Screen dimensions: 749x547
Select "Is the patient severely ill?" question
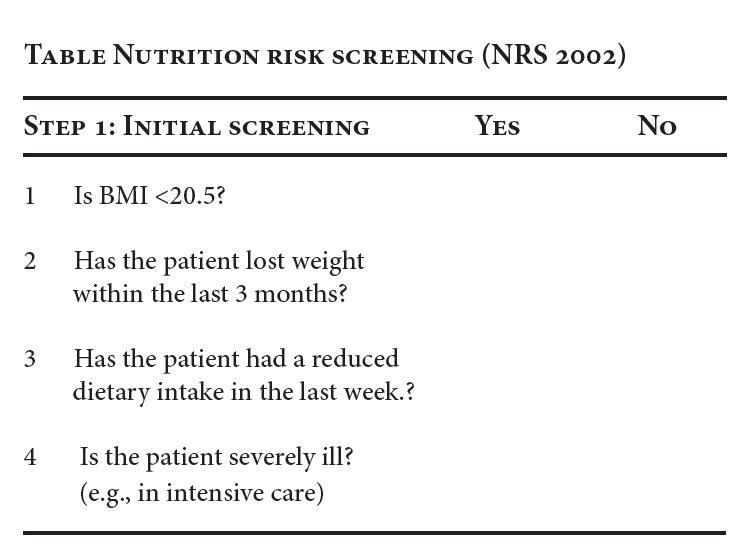coord(216,458)
